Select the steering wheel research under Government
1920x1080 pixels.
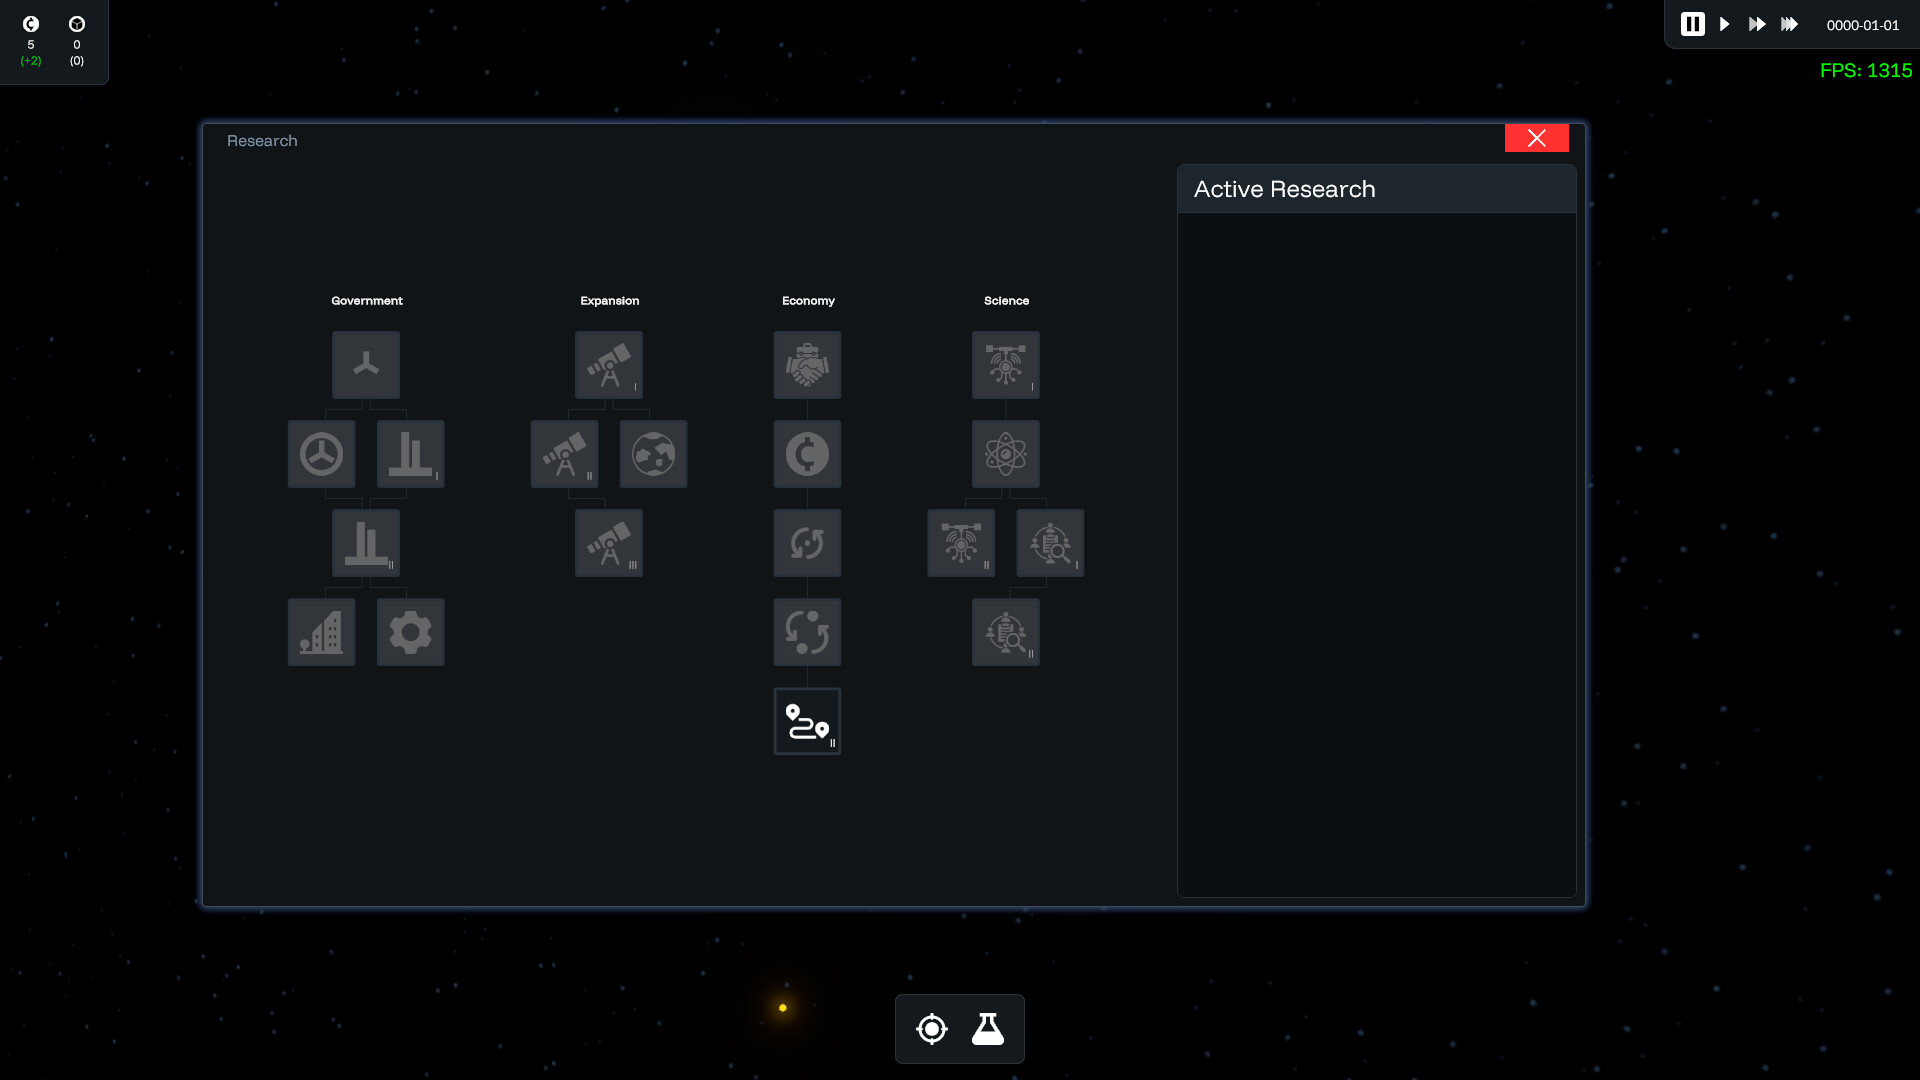tap(321, 454)
